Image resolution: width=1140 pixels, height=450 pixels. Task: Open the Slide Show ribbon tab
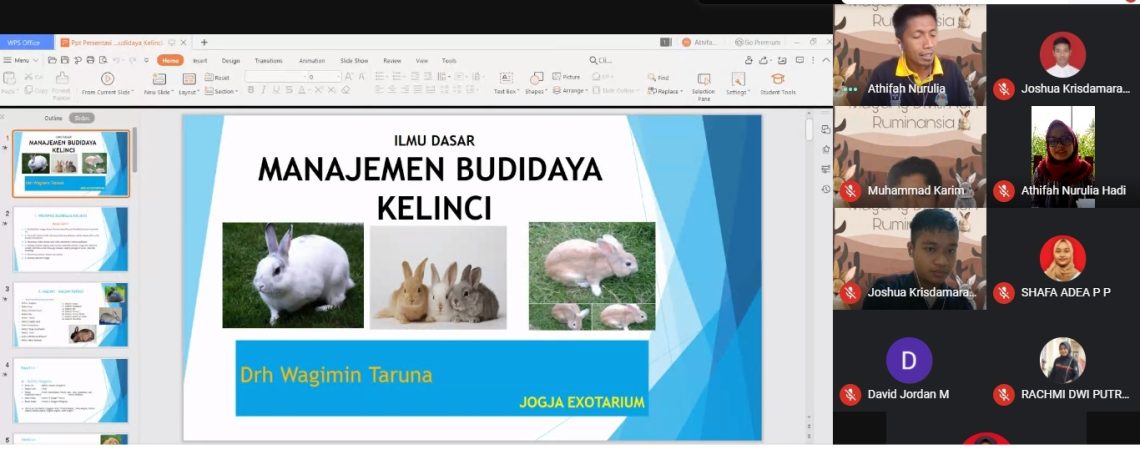tap(354, 61)
